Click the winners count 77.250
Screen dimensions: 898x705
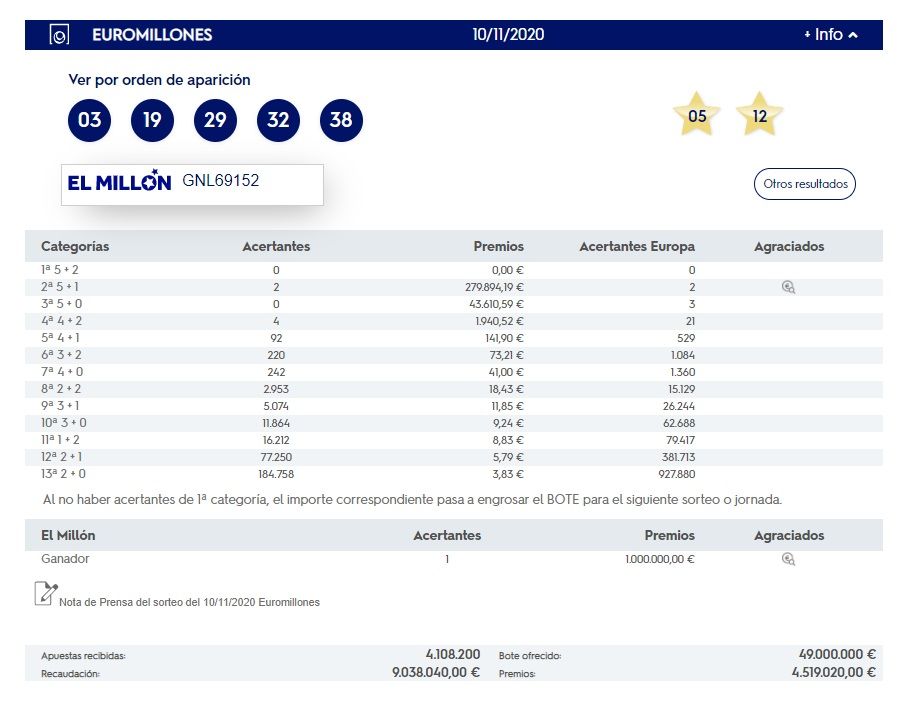coord(276,457)
